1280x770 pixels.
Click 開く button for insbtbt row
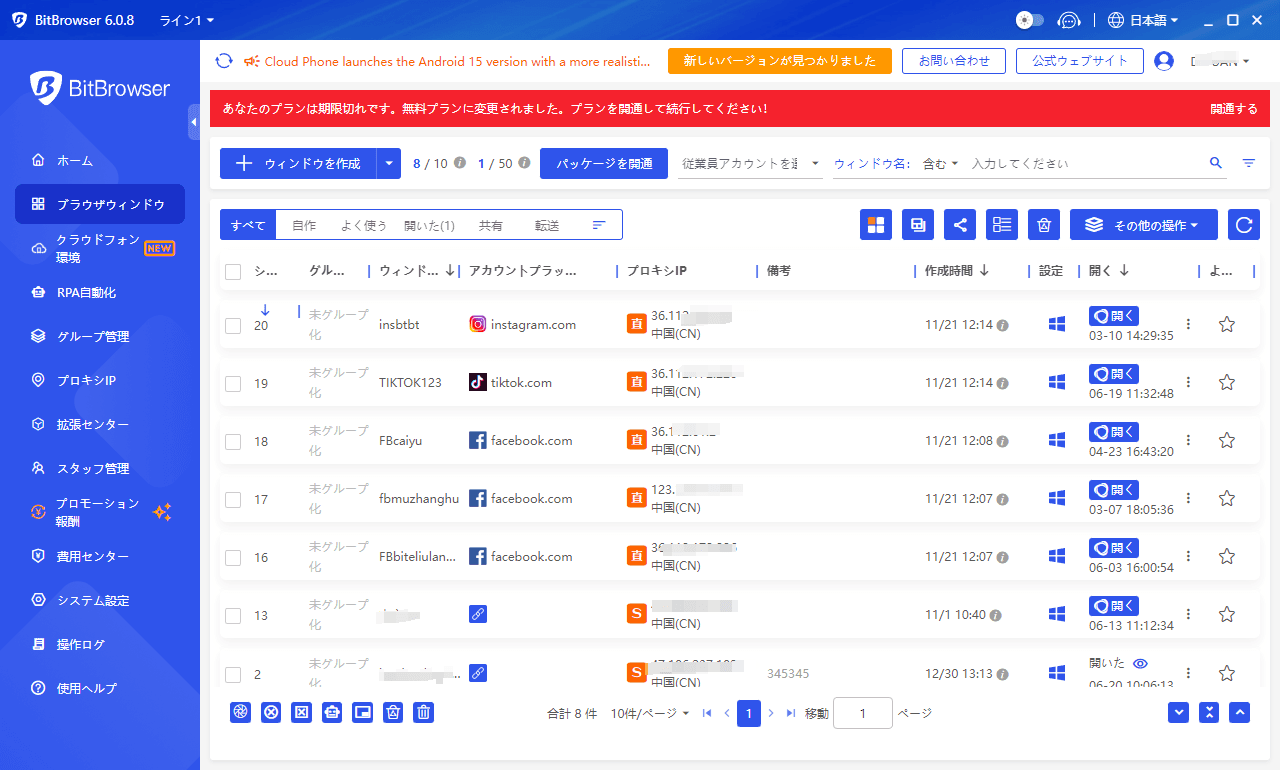click(1114, 316)
